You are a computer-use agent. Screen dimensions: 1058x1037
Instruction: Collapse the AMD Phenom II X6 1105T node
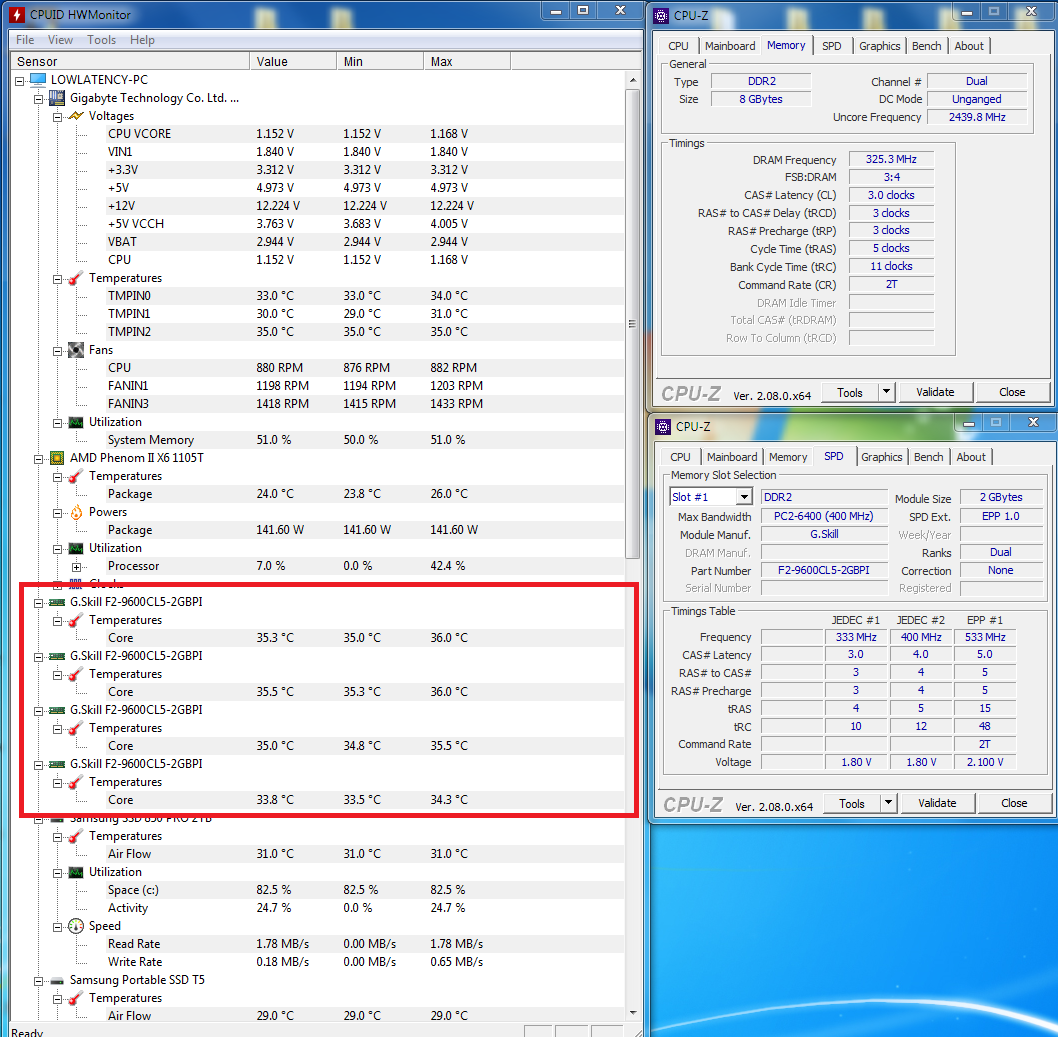click(x=38, y=459)
